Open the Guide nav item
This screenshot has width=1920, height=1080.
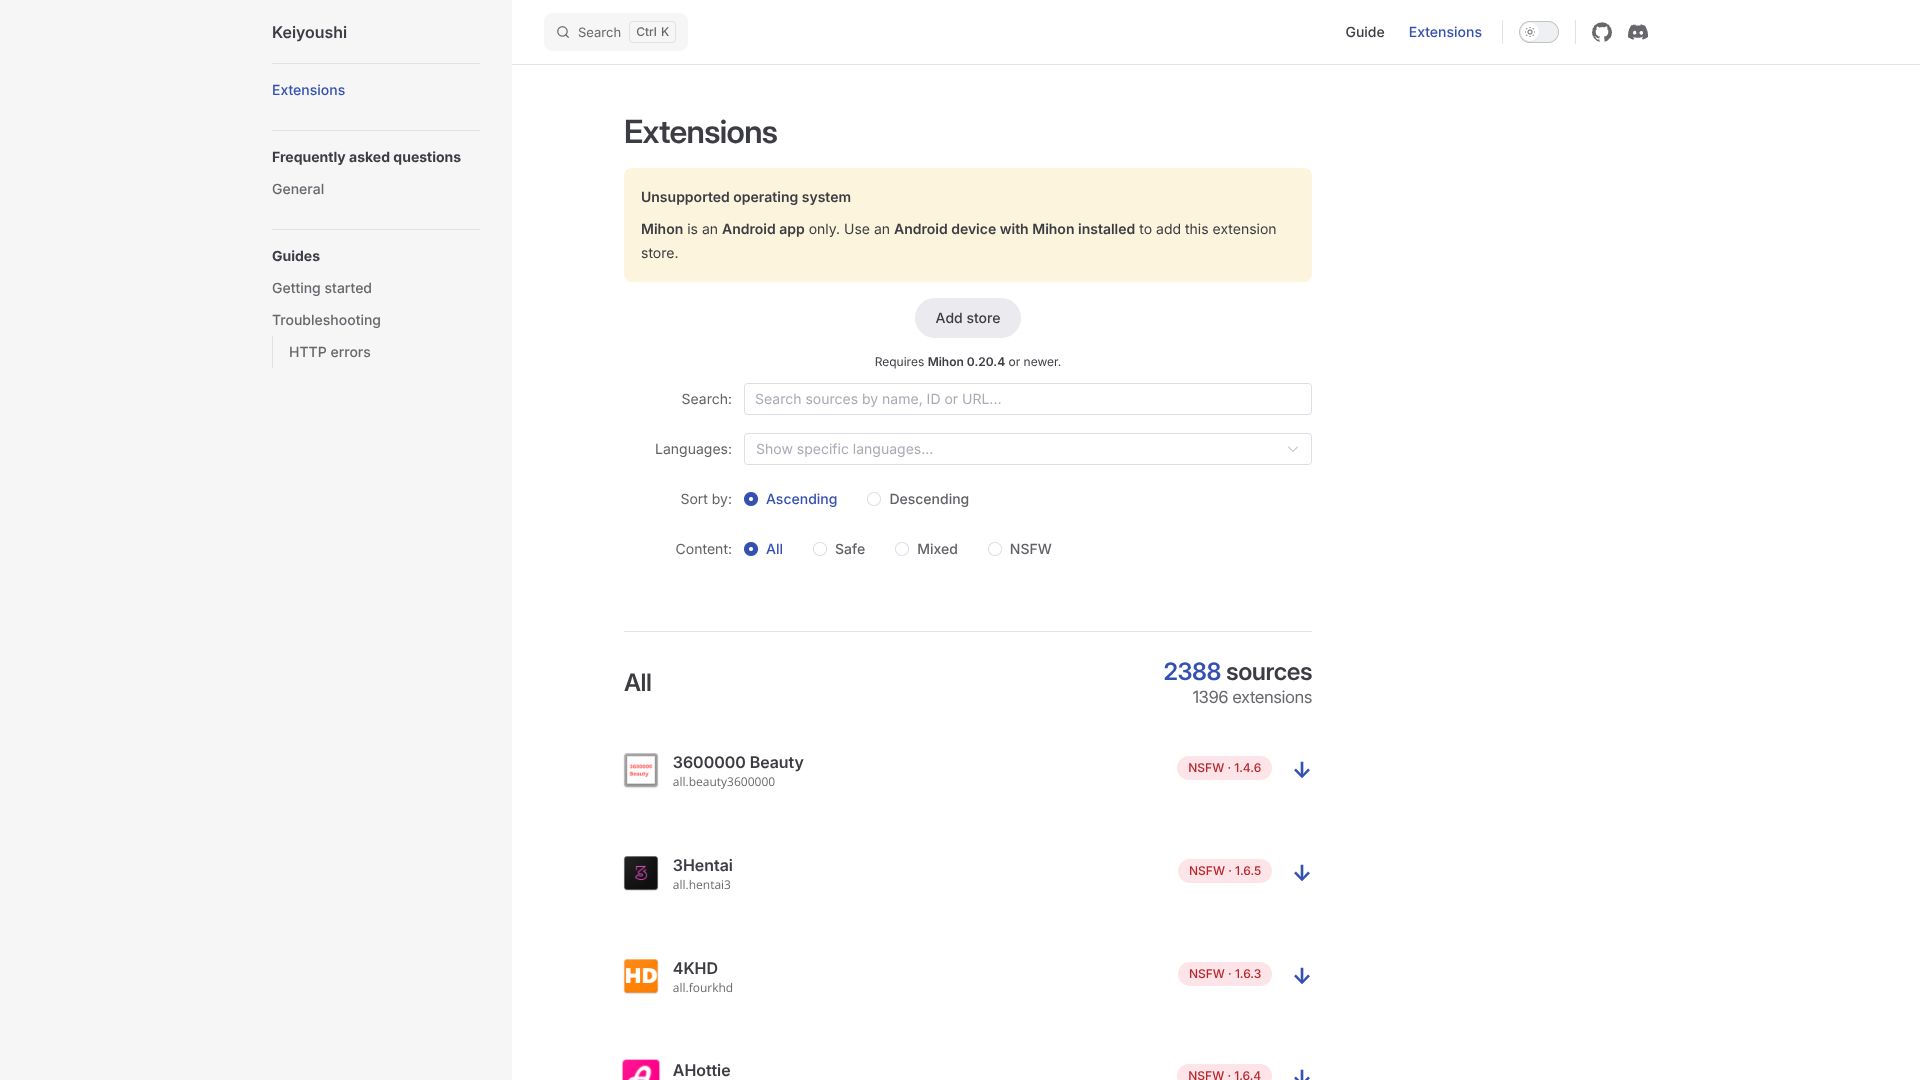click(1365, 32)
